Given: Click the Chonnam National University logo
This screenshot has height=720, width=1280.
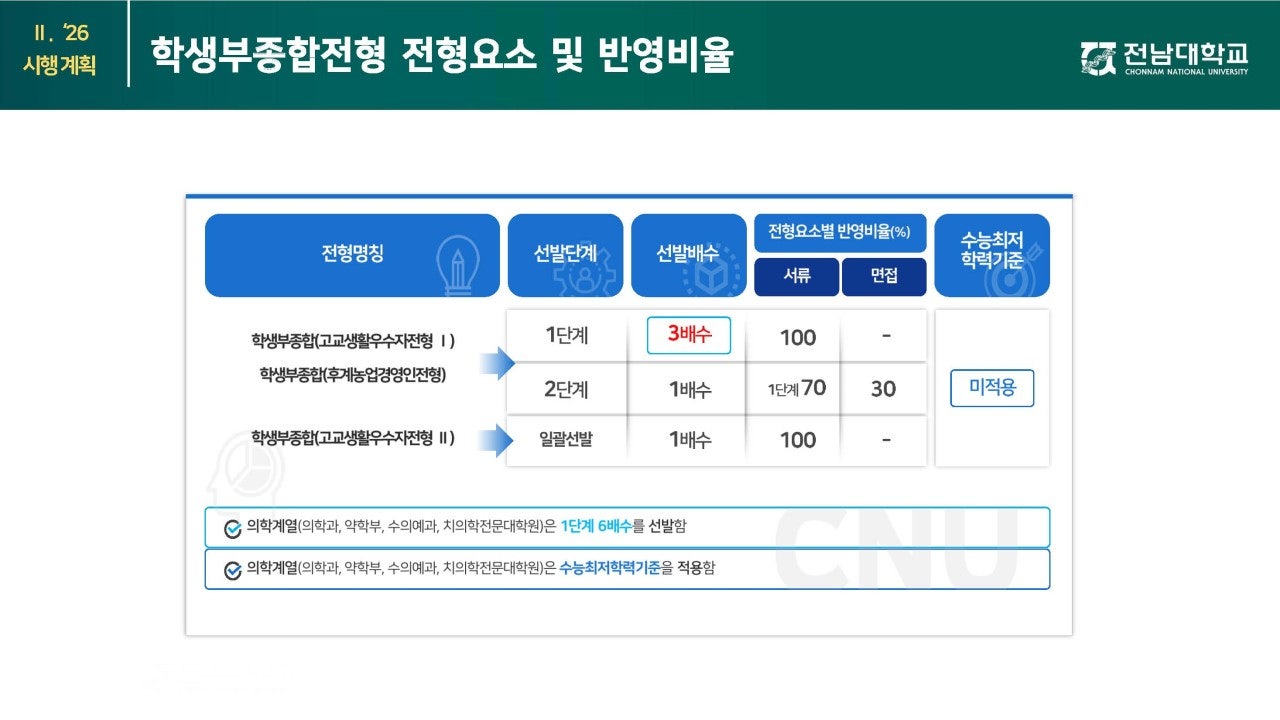Looking at the screenshot, I should (x=1165, y=58).
